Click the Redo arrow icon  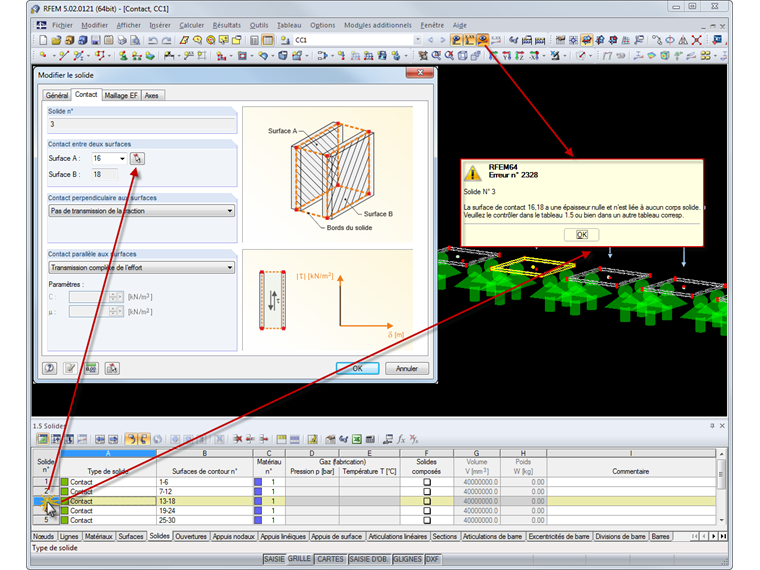click(x=166, y=40)
